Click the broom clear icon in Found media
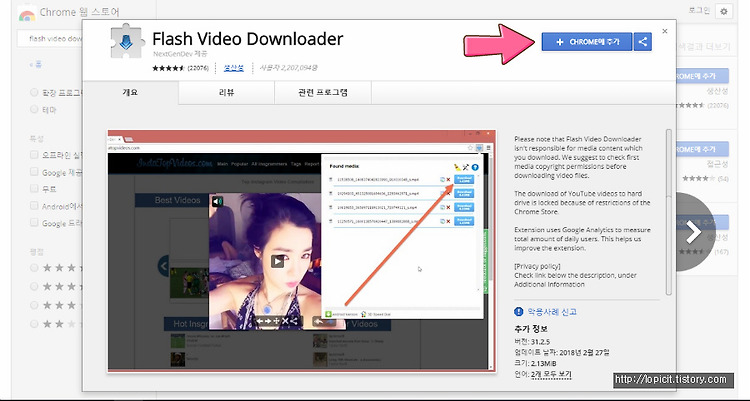This screenshot has height=401, width=750. pyautogui.click(x=457, y=167)
